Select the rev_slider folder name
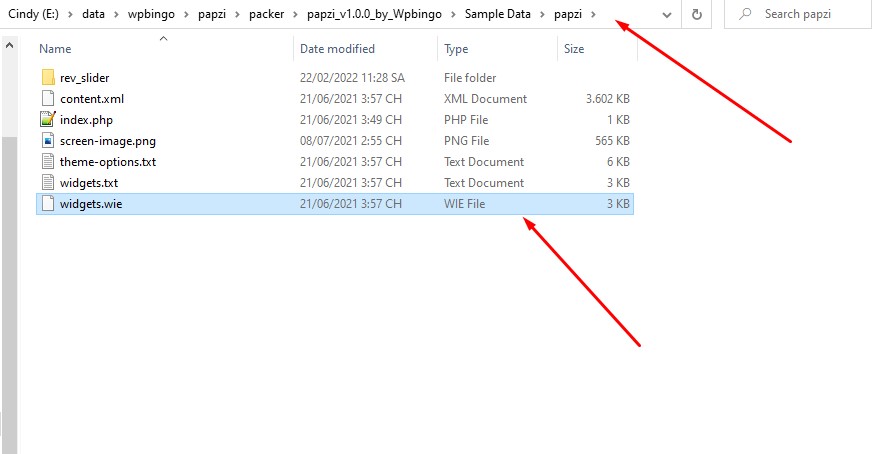This screenshot has height=454, width=873. (x=85, y=78)
